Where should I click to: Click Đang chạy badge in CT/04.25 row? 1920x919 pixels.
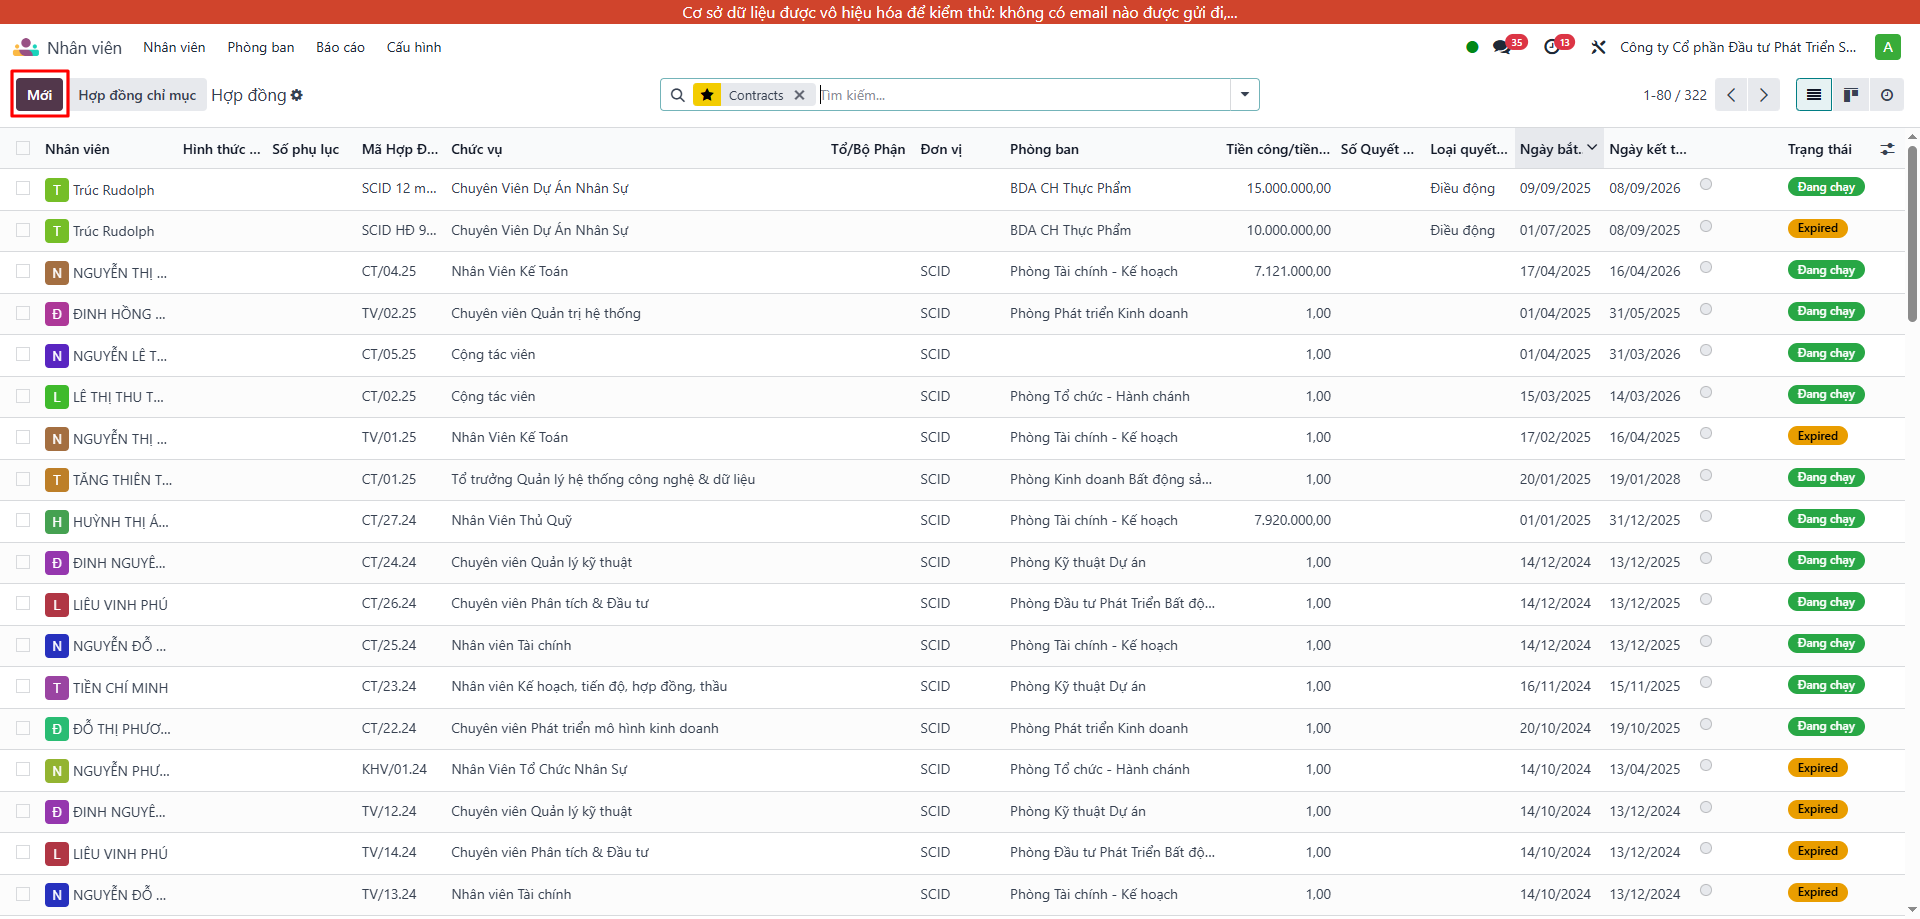1825,270
